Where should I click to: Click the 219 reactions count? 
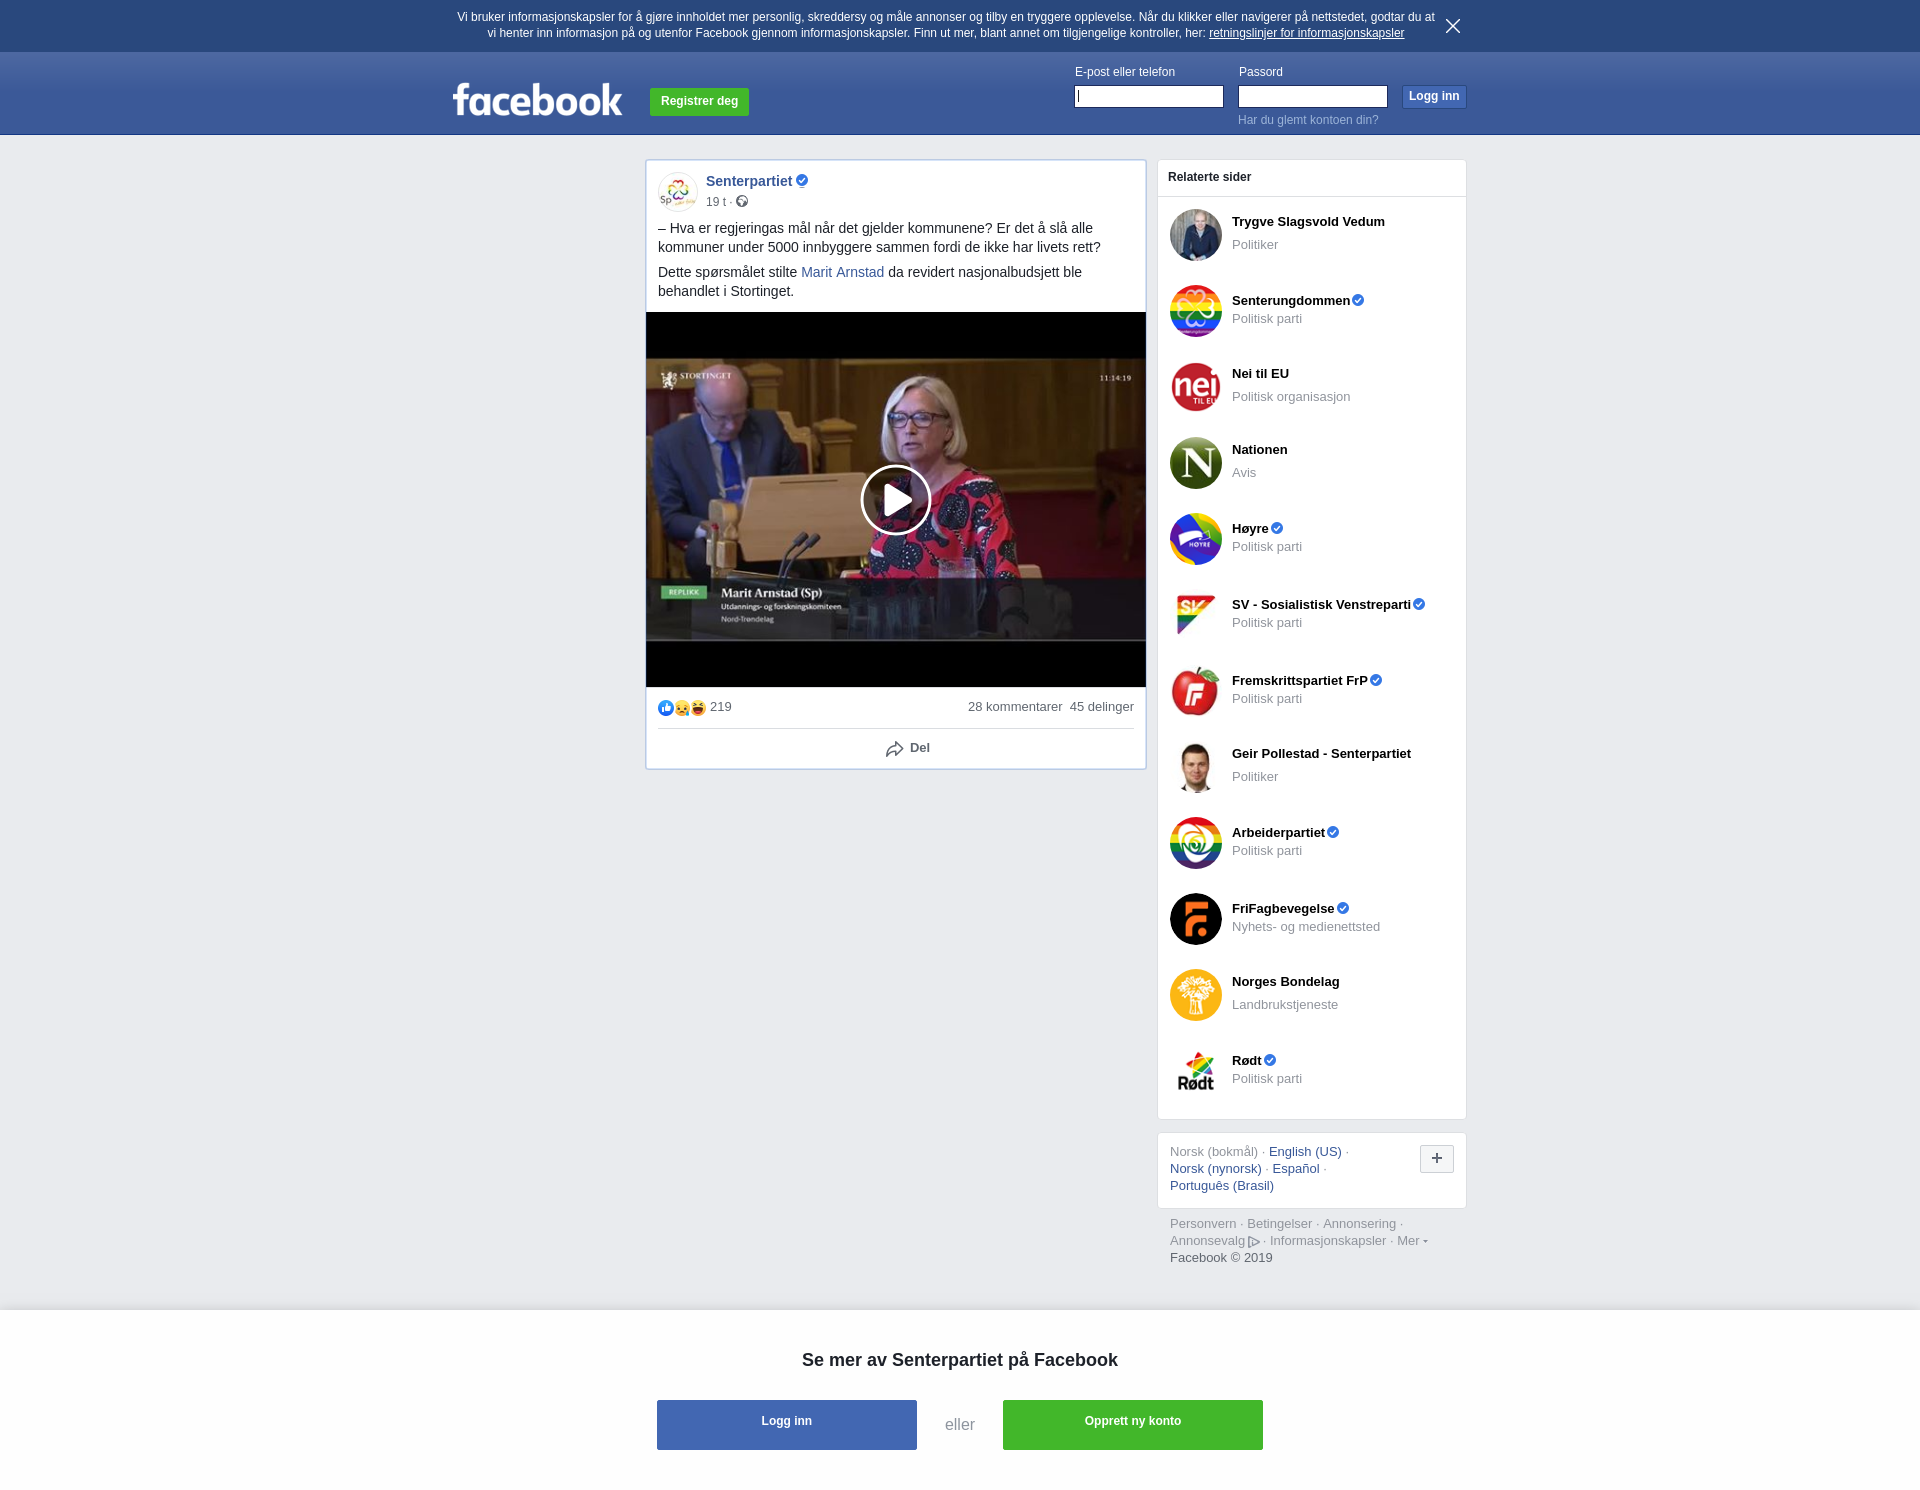(721, 707)
